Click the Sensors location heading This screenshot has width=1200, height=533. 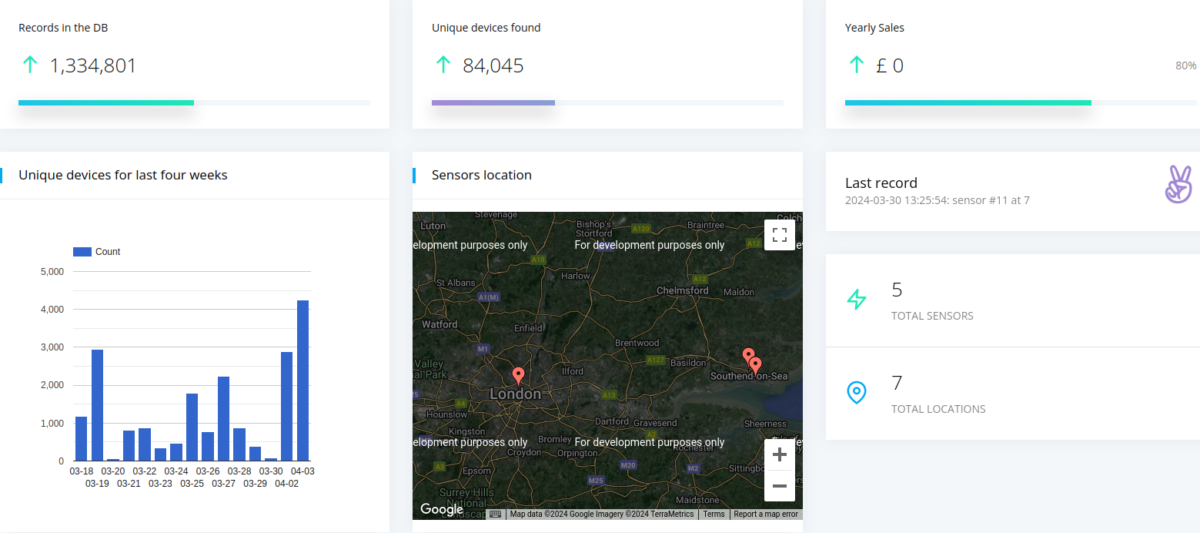pos(482,175)
